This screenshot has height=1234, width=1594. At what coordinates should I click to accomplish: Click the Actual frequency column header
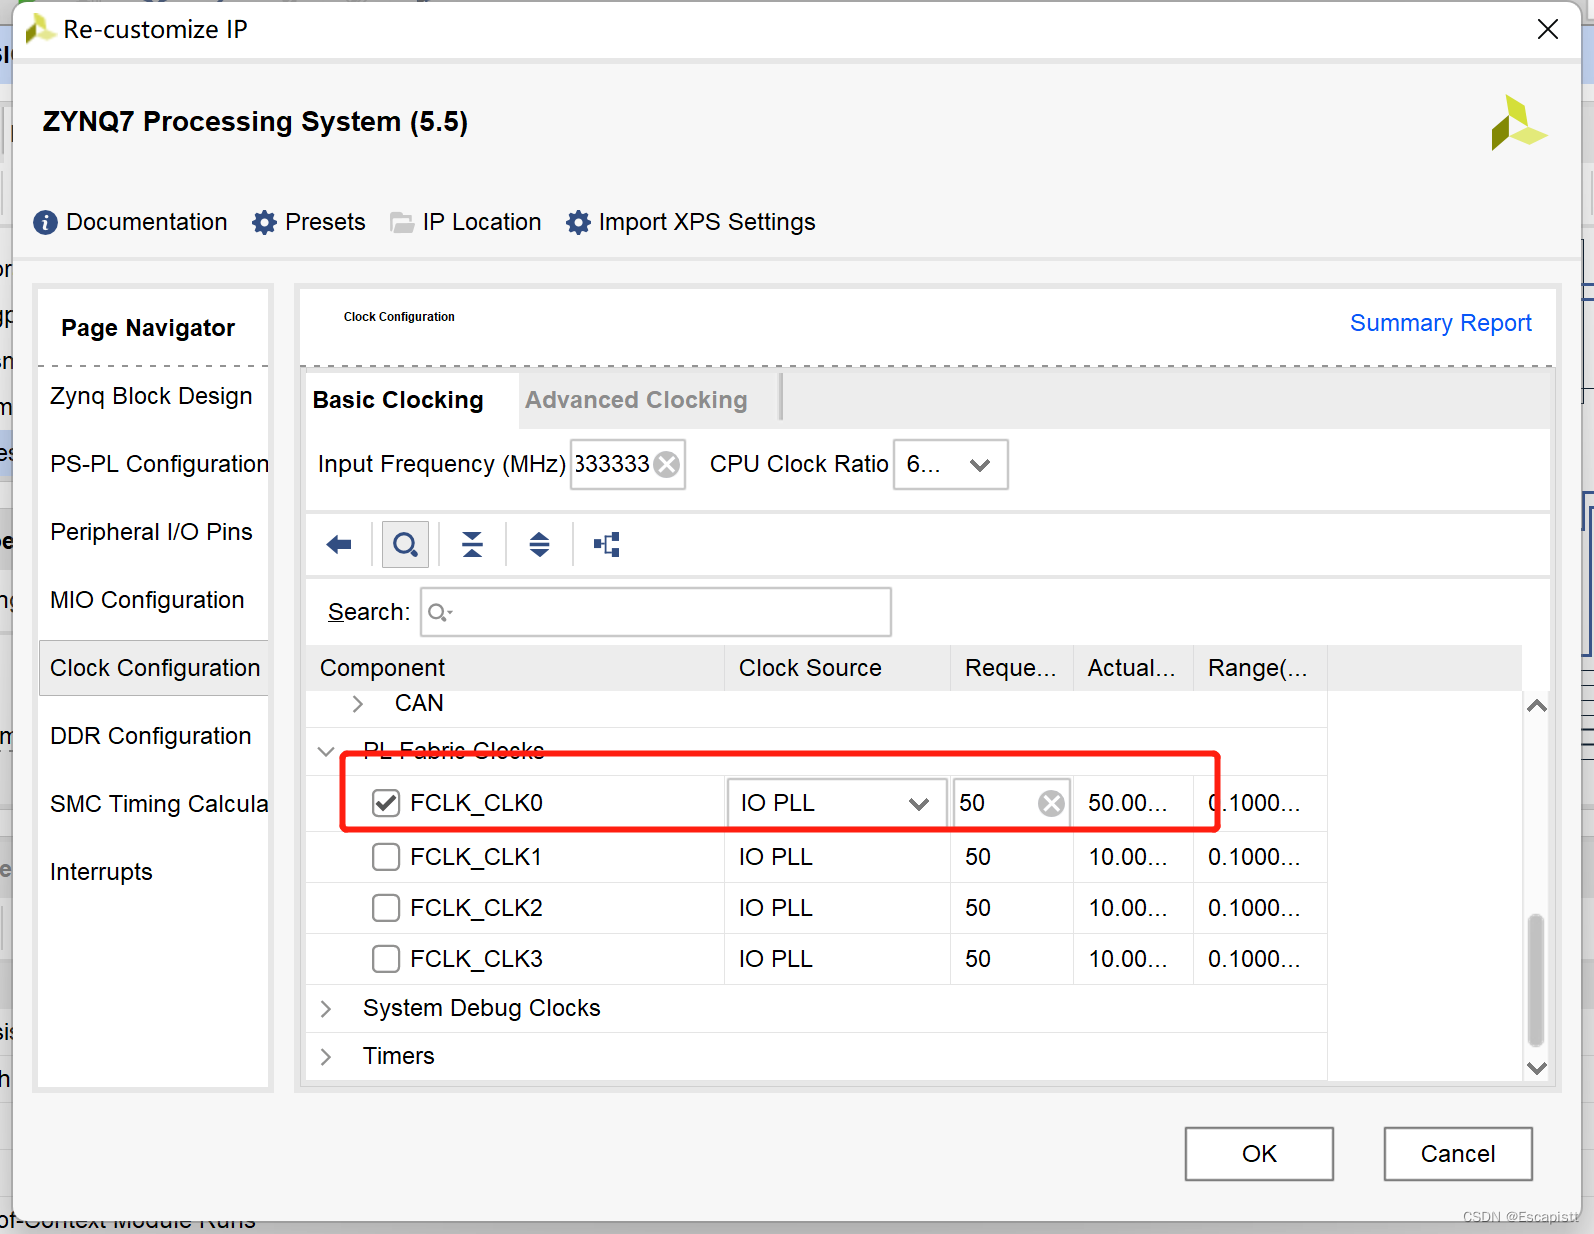coord(1133,668)
